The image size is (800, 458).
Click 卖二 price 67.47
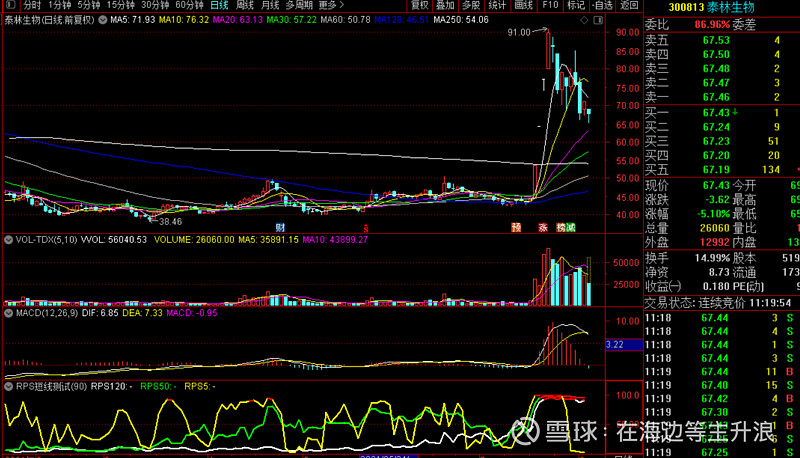pyautogui.click(x=716, y=83)
